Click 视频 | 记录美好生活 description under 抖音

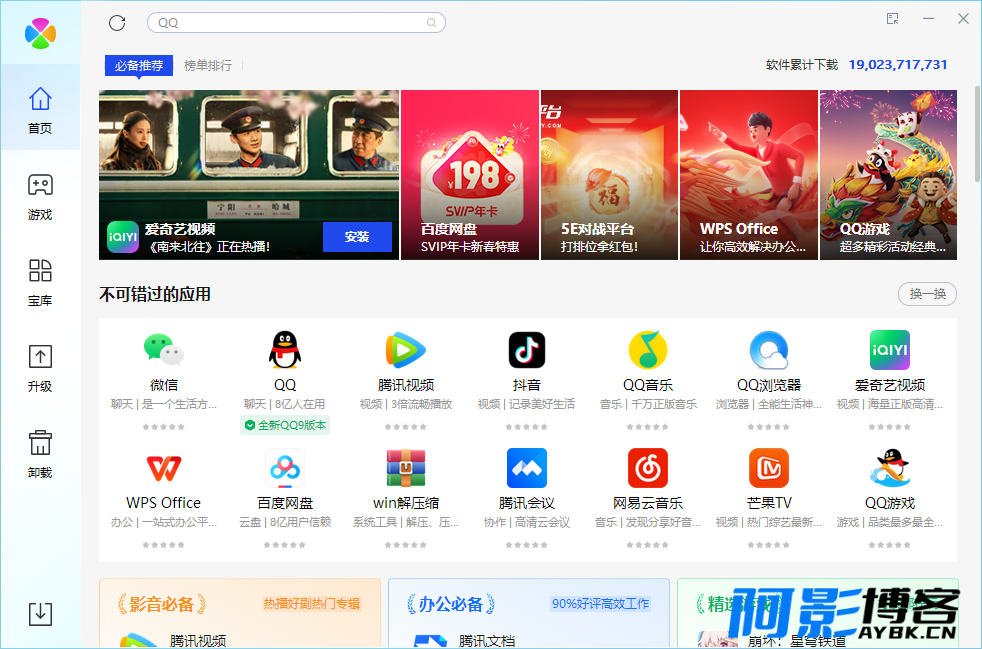pyautogui.click(x=527, y=404)
